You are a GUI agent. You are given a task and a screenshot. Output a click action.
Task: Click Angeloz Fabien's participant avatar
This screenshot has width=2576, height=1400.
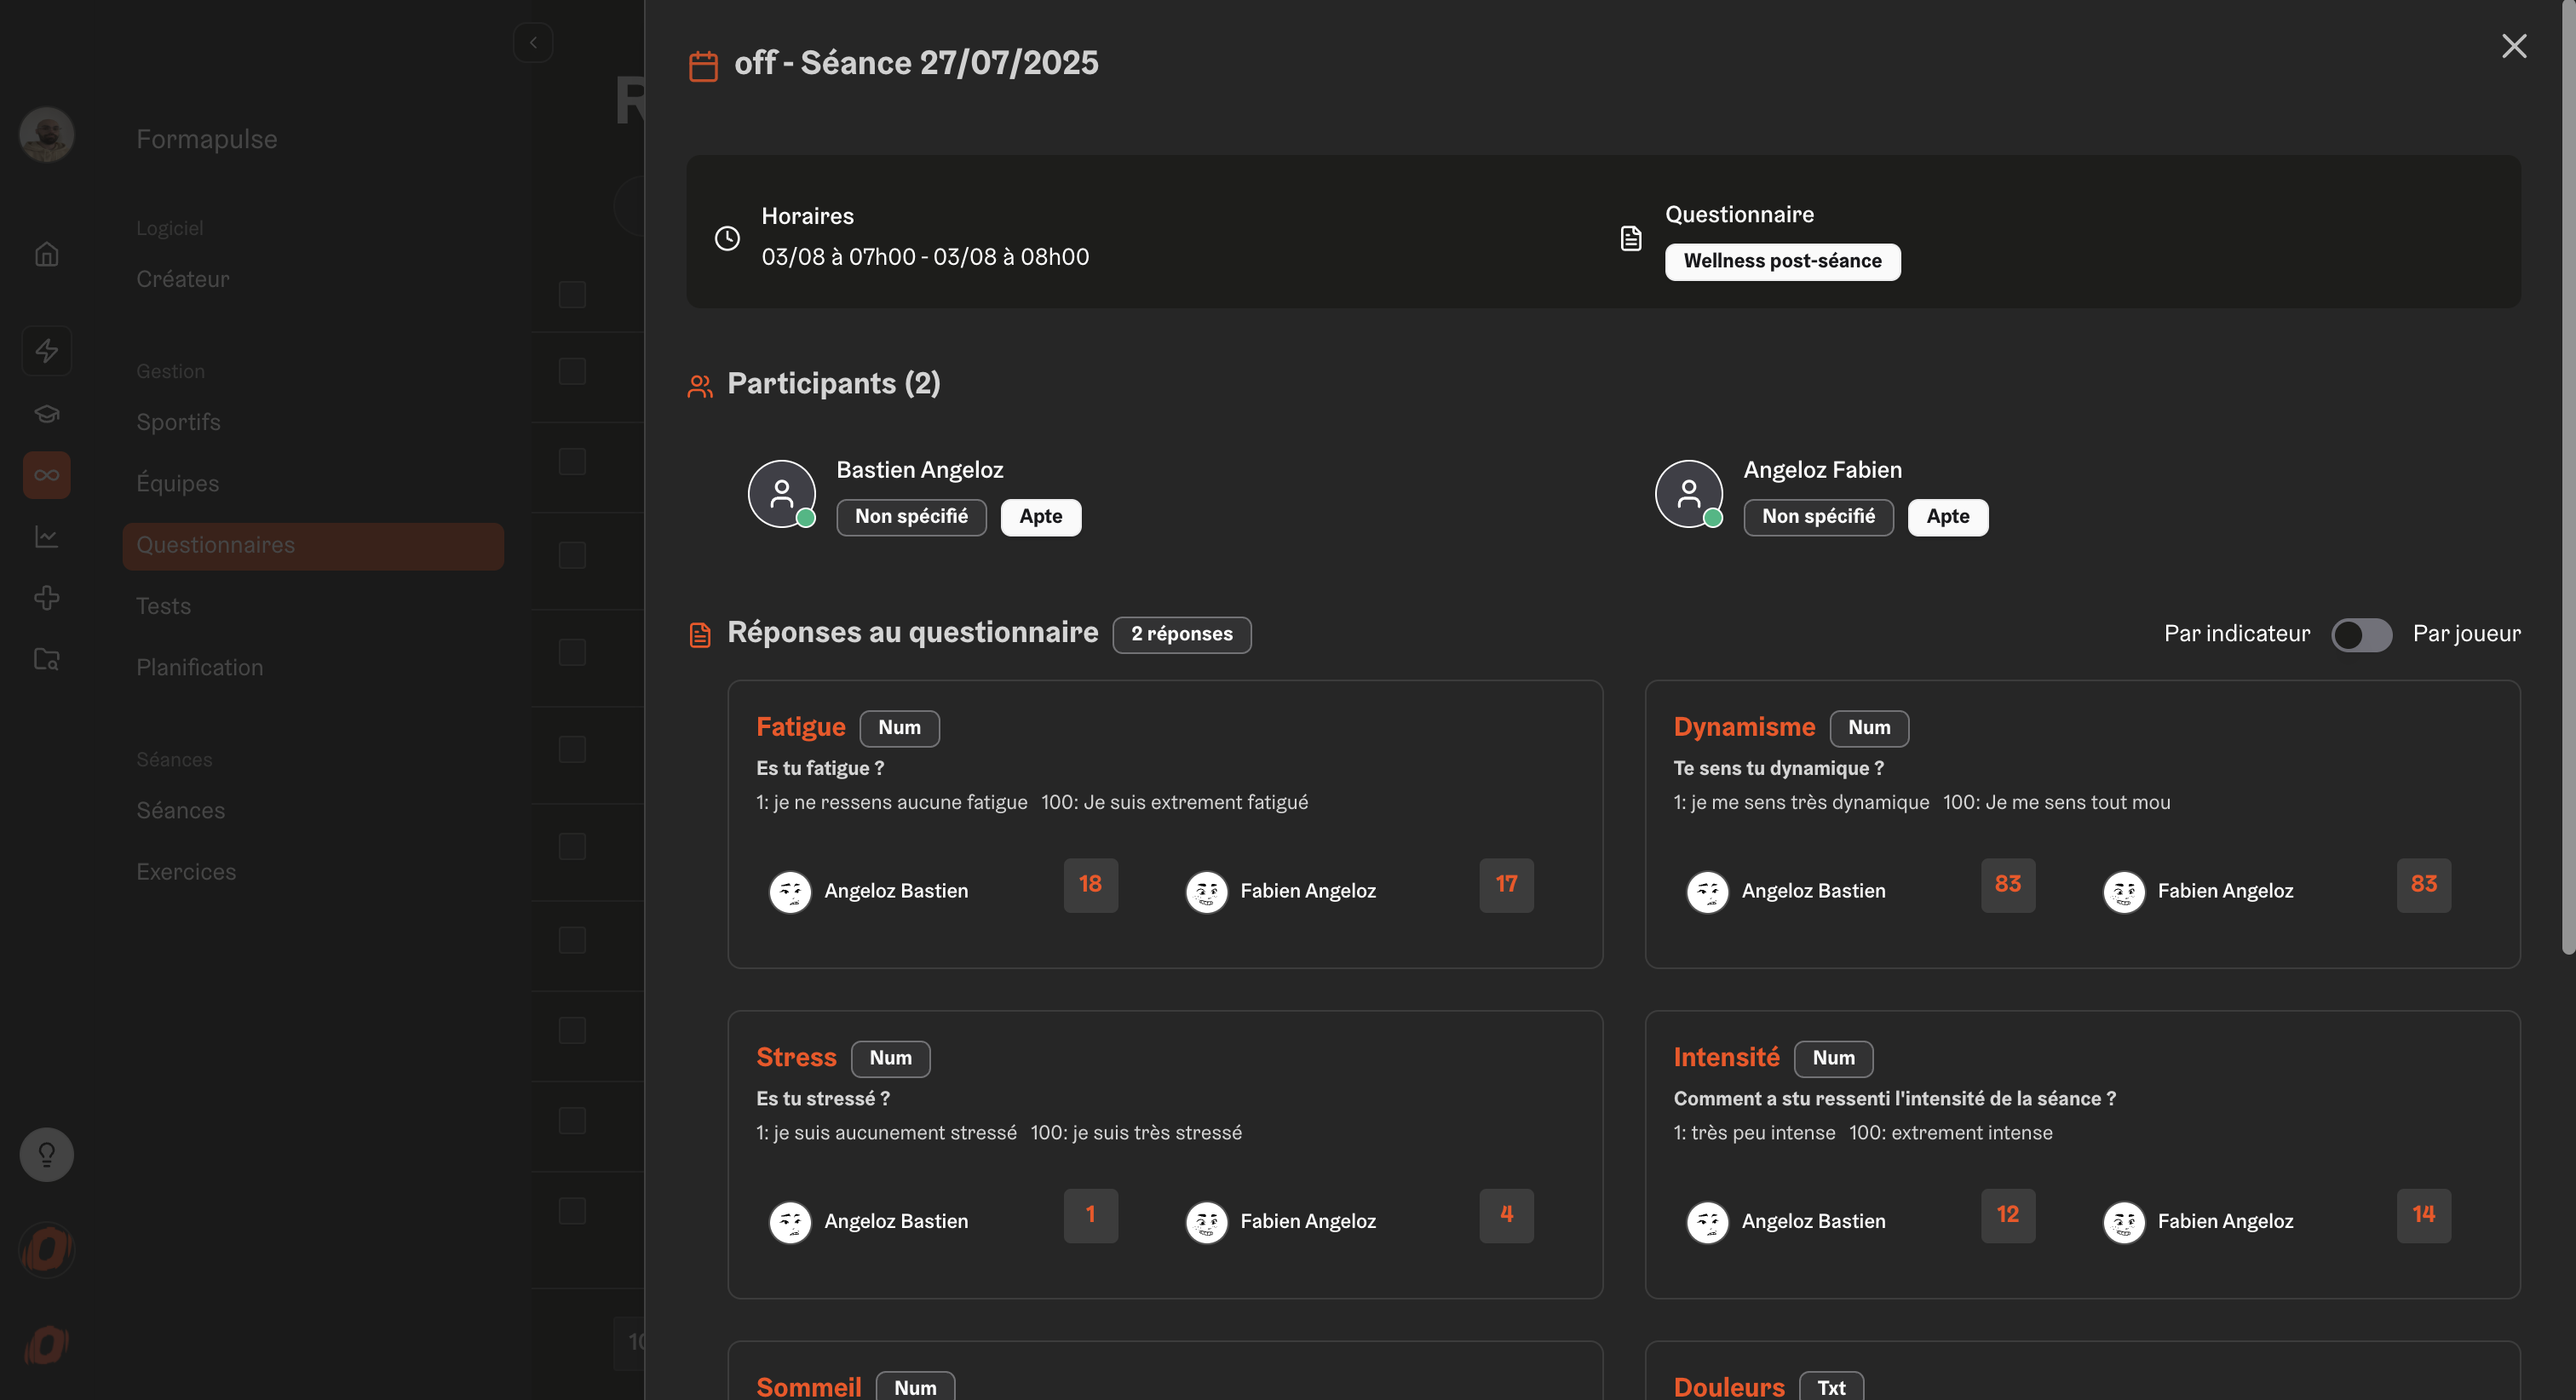[x=1688, y=493]
